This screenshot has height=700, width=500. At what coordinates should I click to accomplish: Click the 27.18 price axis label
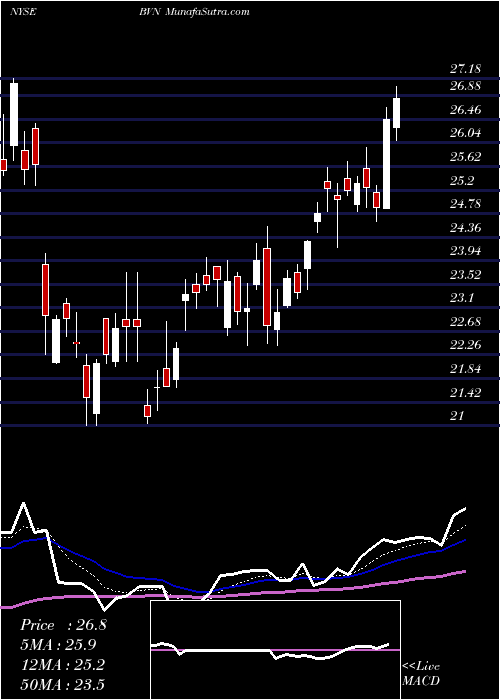[x=465, y=69]
